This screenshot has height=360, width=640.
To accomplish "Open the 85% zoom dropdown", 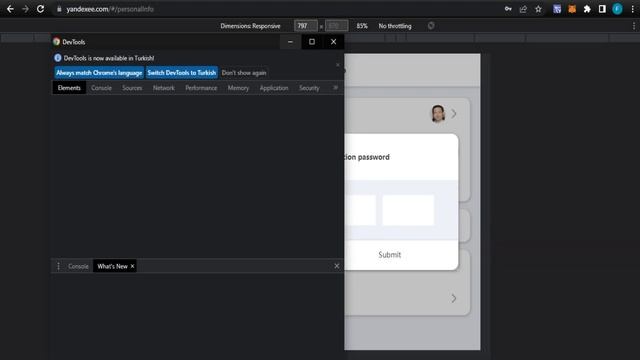I will coord(362,26).
